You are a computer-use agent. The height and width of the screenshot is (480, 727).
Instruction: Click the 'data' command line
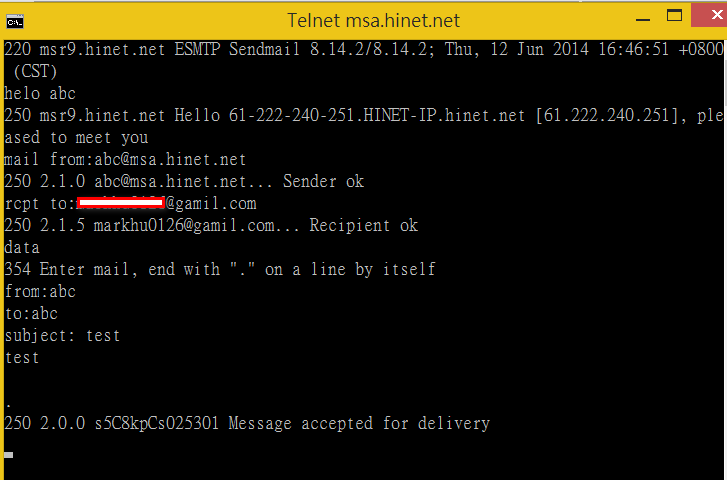click(x=22, y=248)
